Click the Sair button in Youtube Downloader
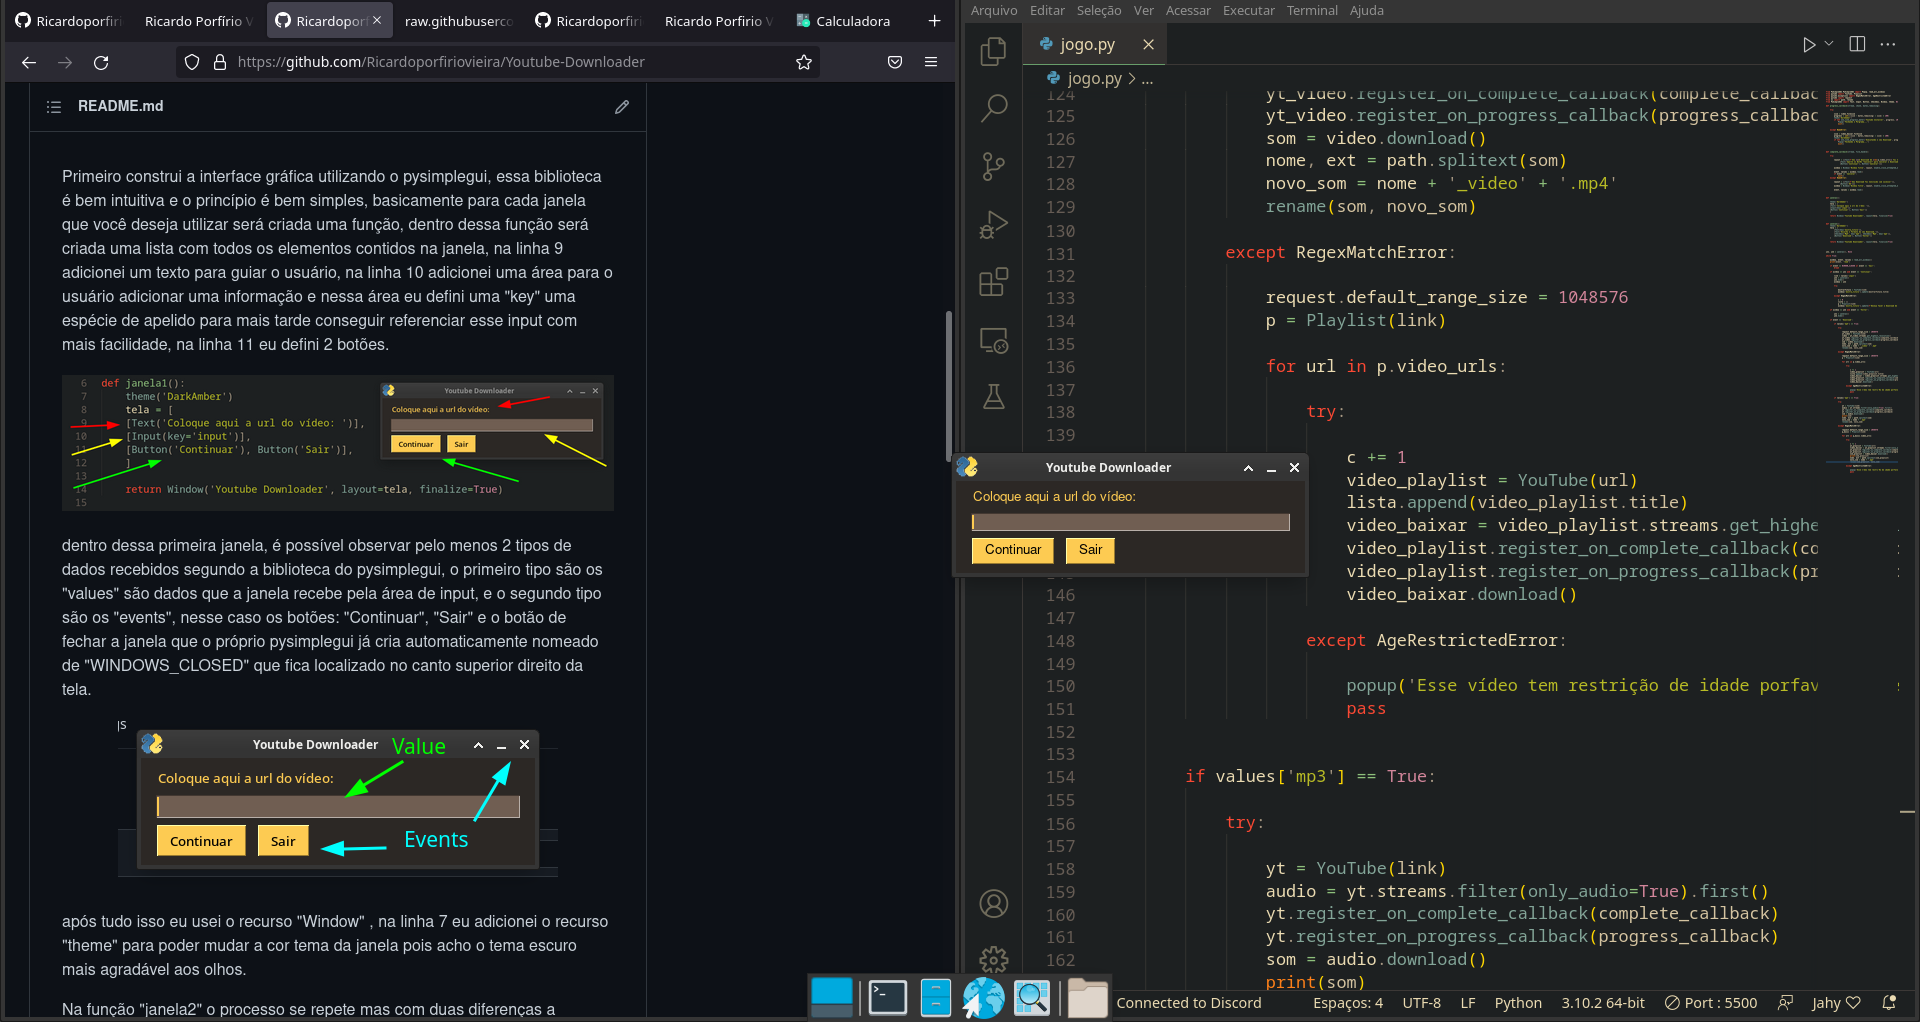The height and width of the screenshot is (1022, 1920). [x=1090, y=550]
